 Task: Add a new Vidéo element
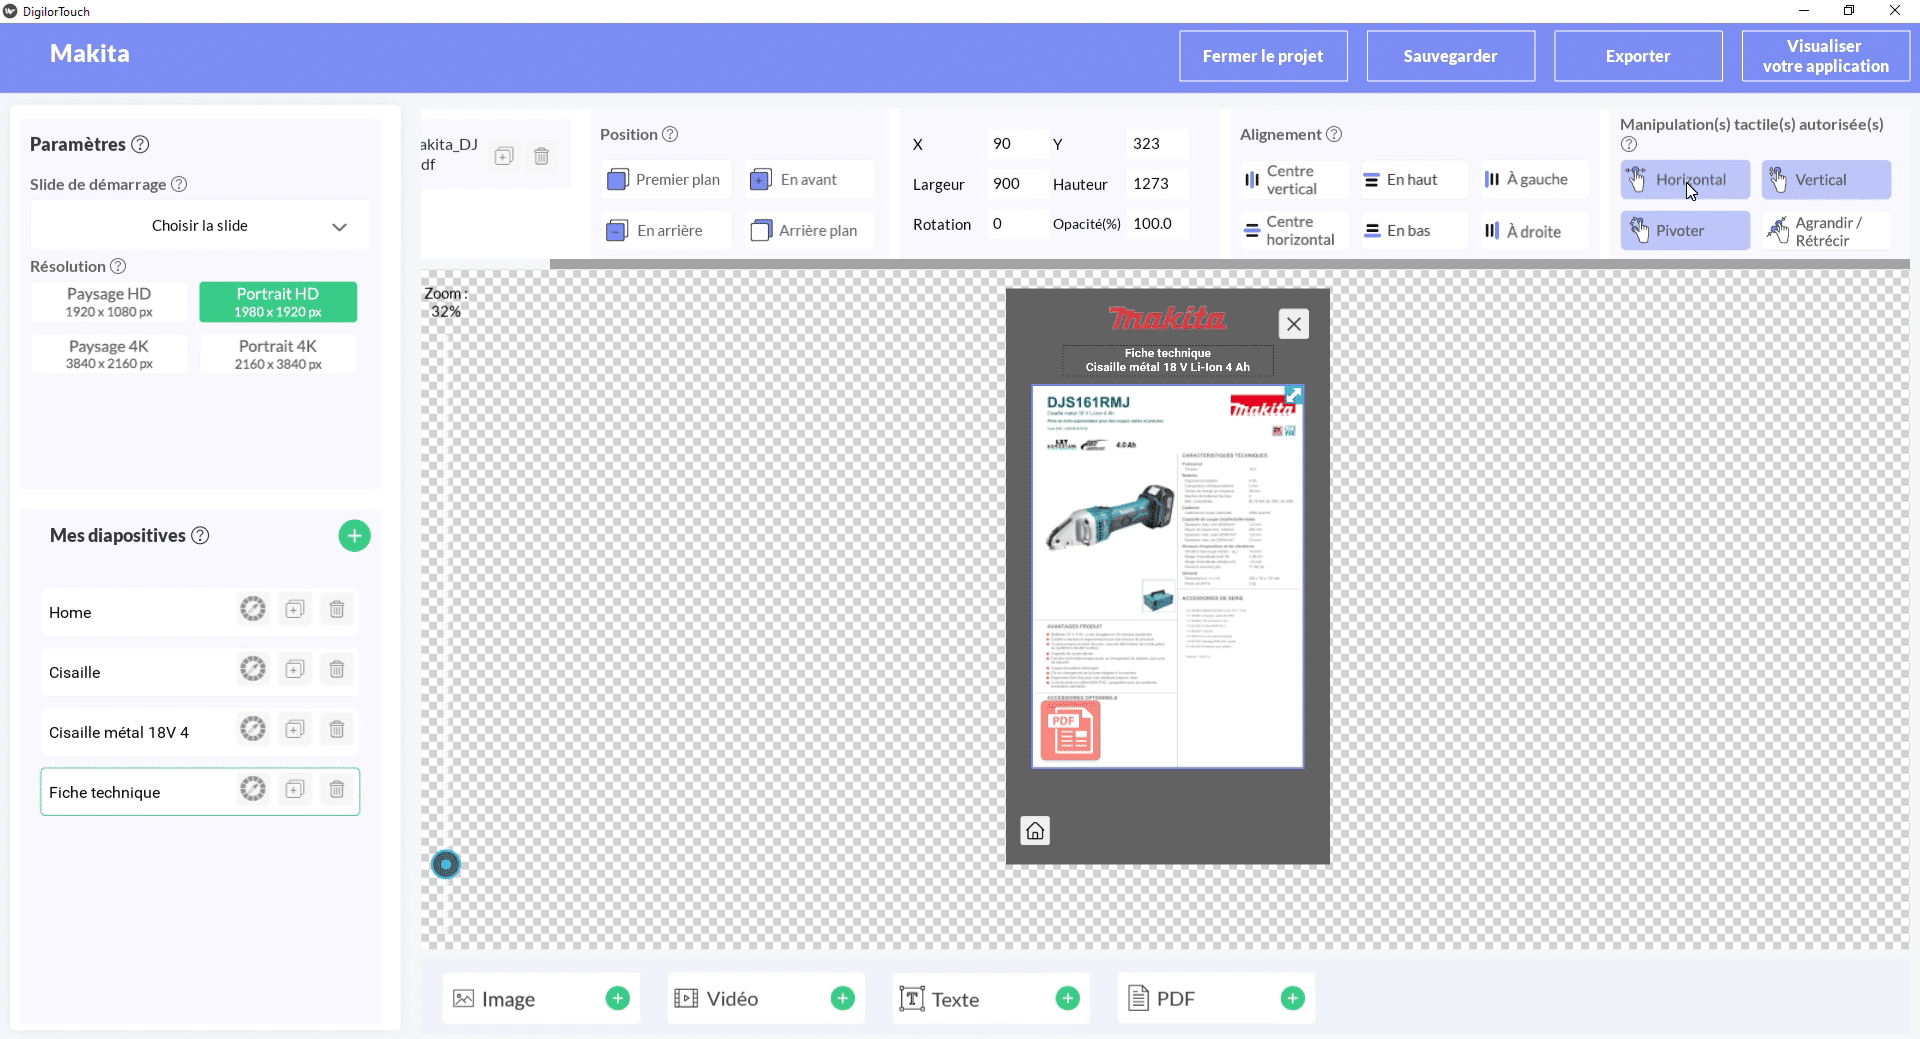(842, 998)
